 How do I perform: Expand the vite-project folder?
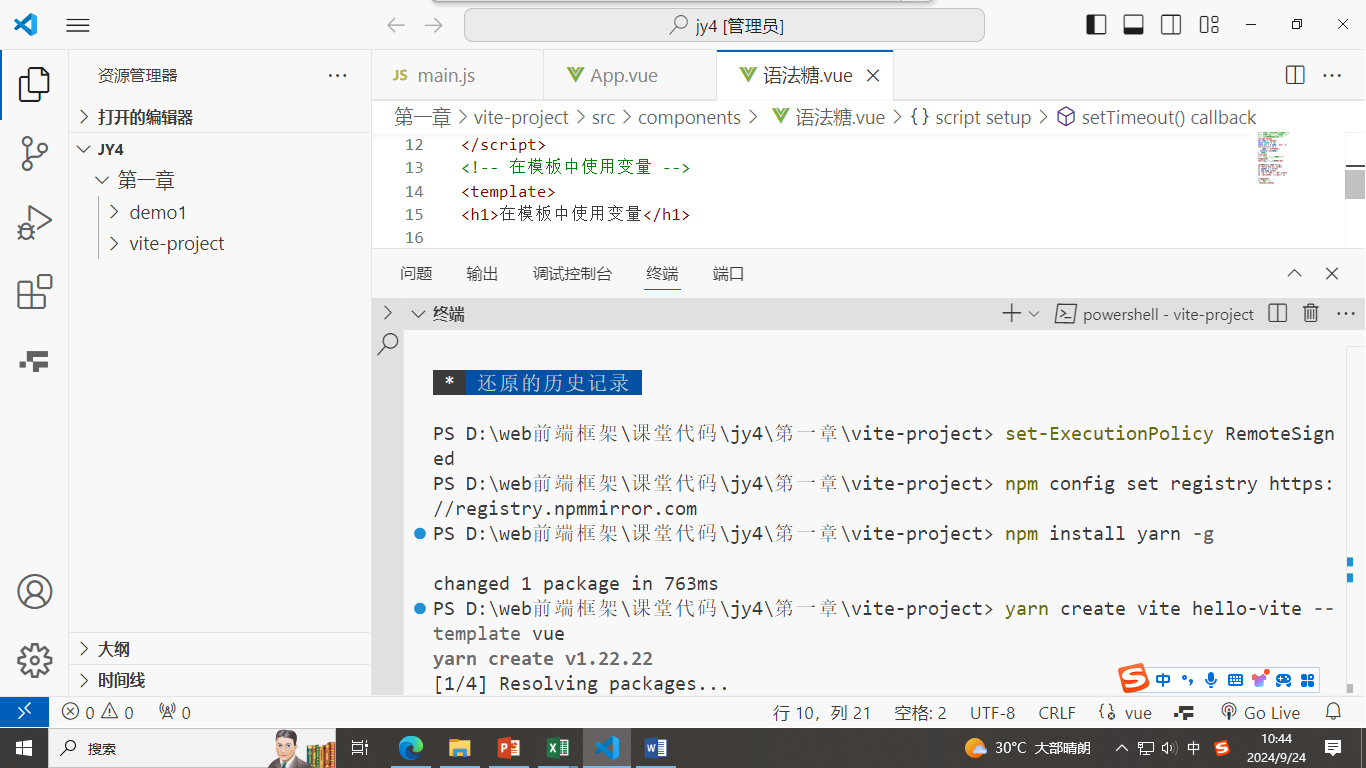(x=220, y=243)
